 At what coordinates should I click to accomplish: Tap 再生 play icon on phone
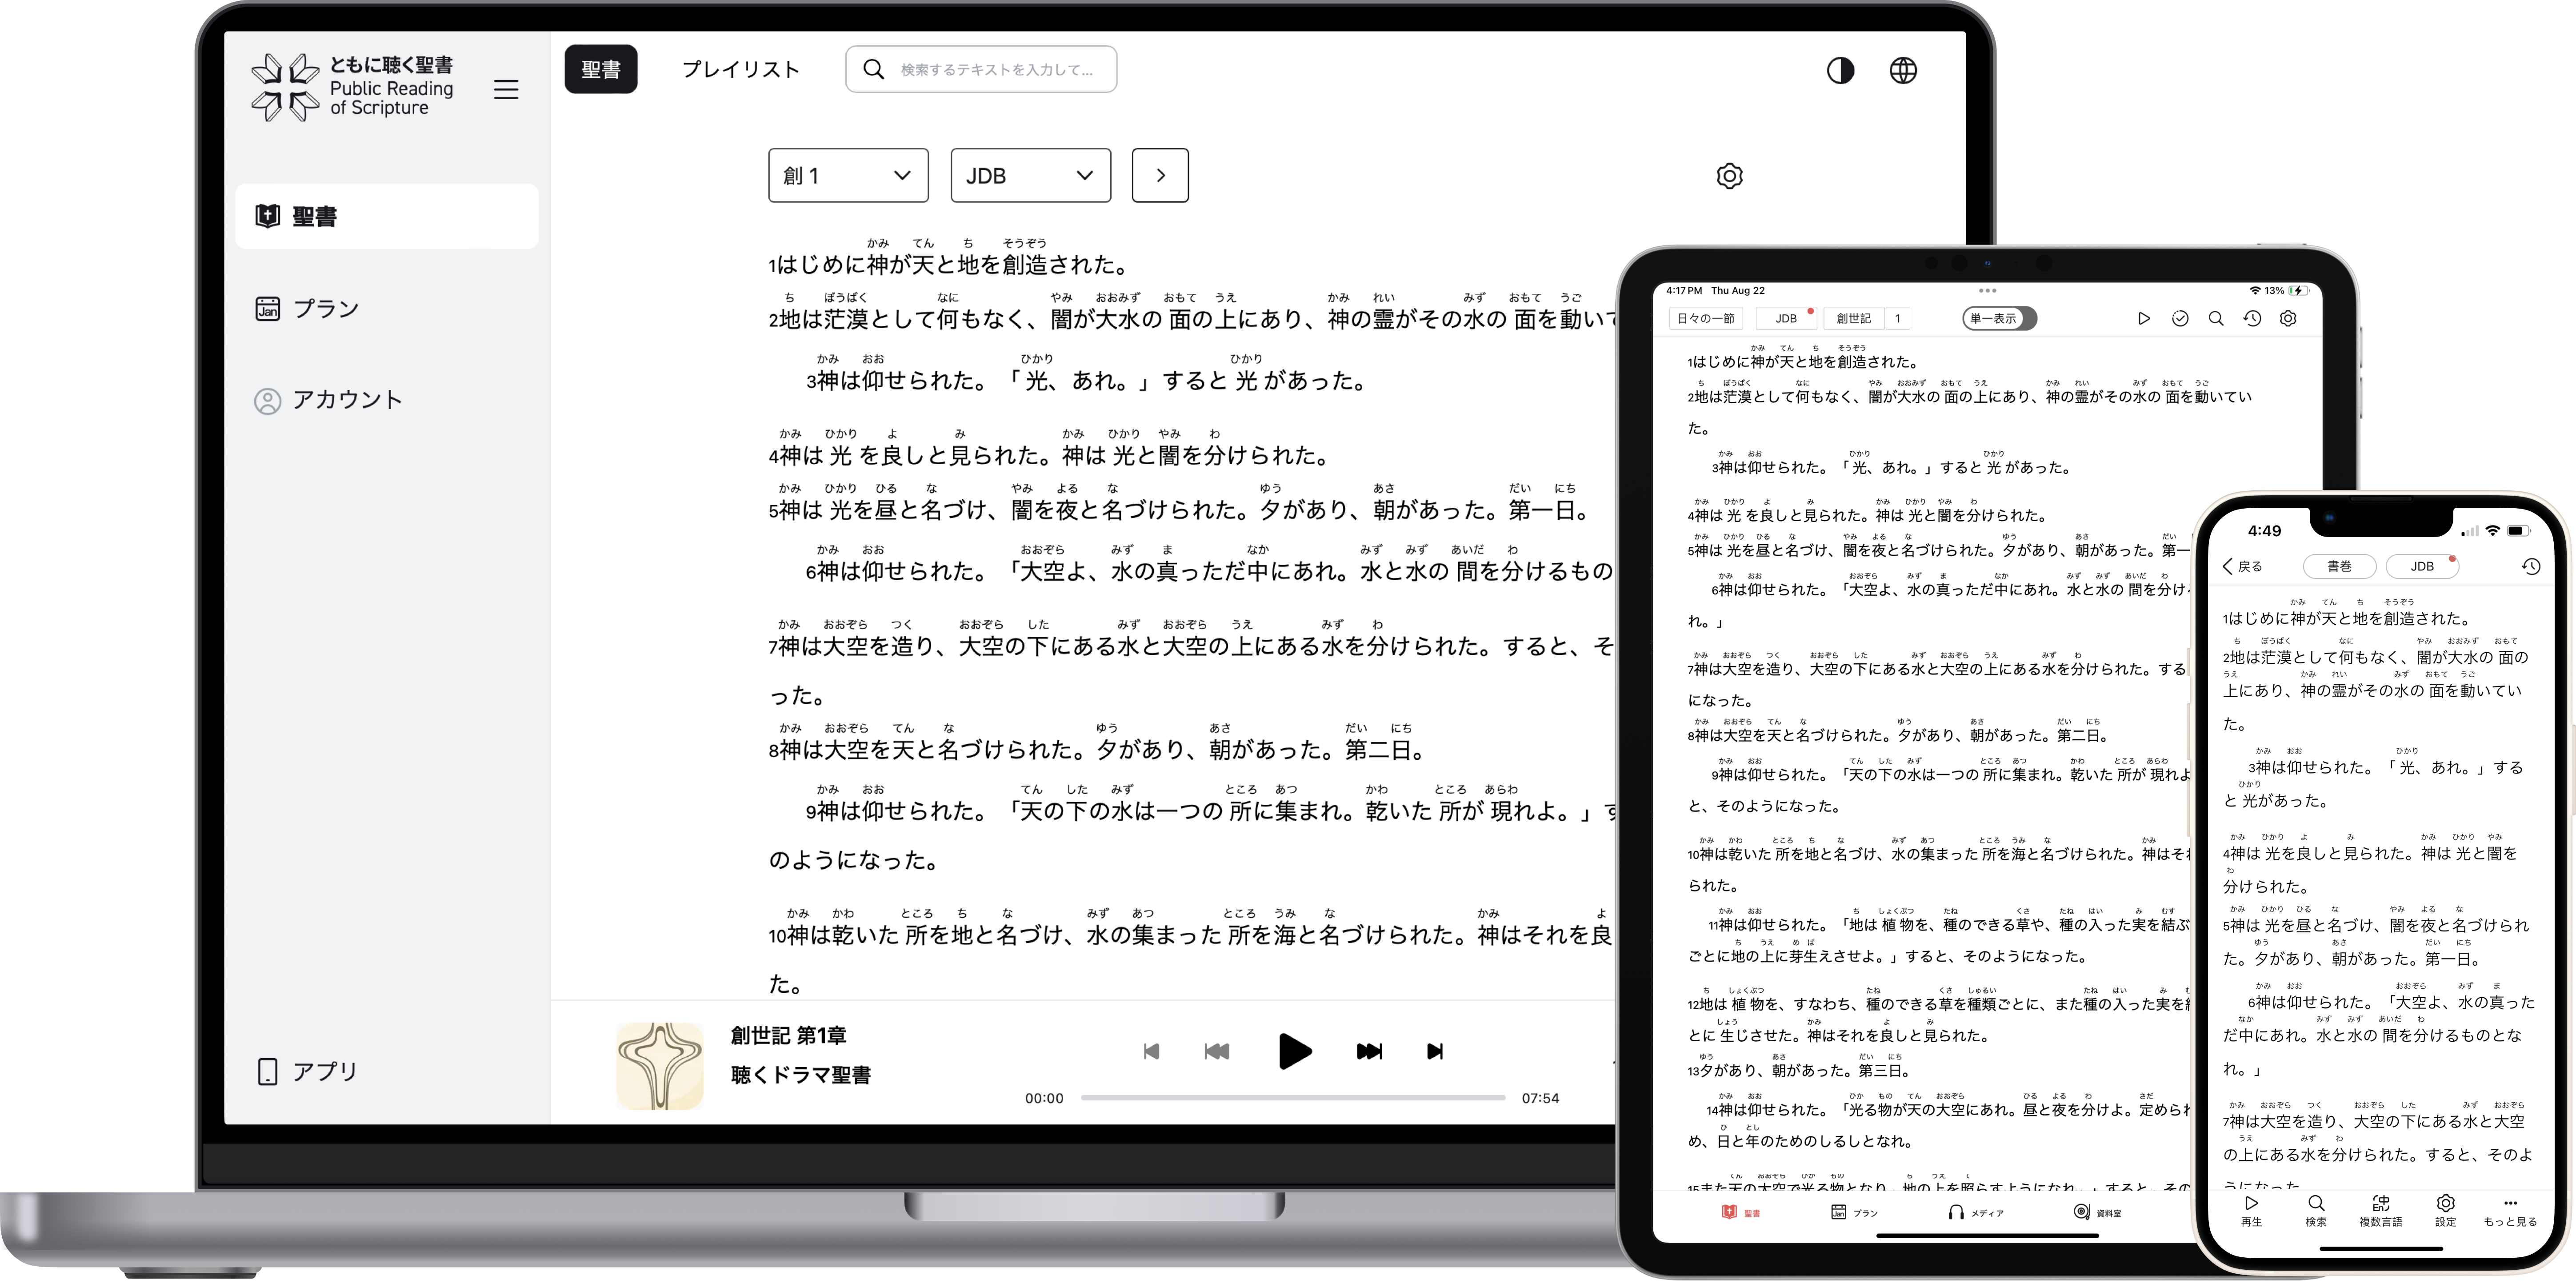click(x=2251, y=1211)
